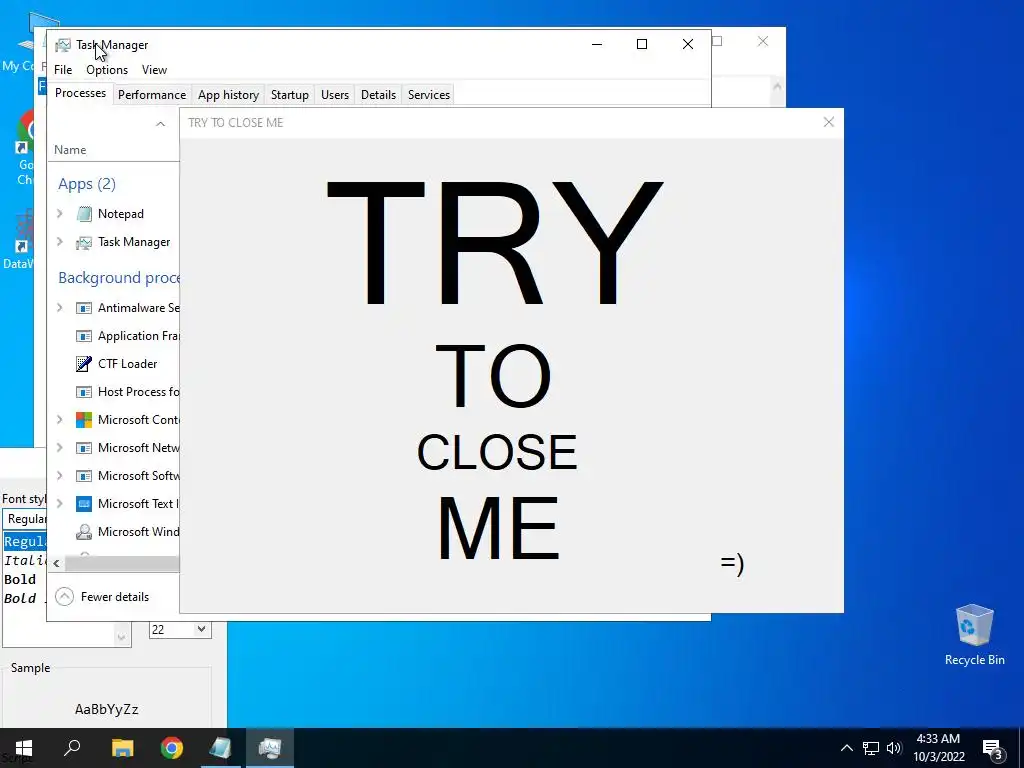Select highlighted Regular font style entry

[x=25, y=541]
